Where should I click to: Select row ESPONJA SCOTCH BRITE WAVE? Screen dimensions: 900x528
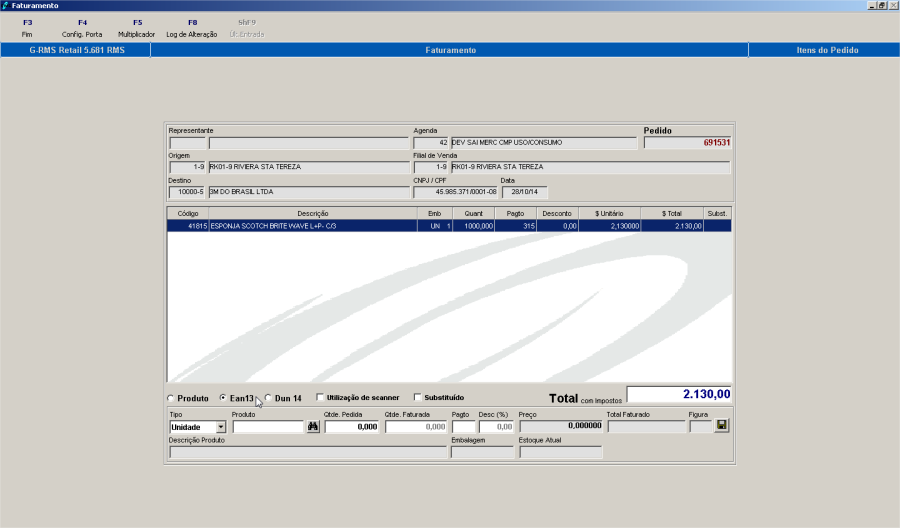pos(449,226)
